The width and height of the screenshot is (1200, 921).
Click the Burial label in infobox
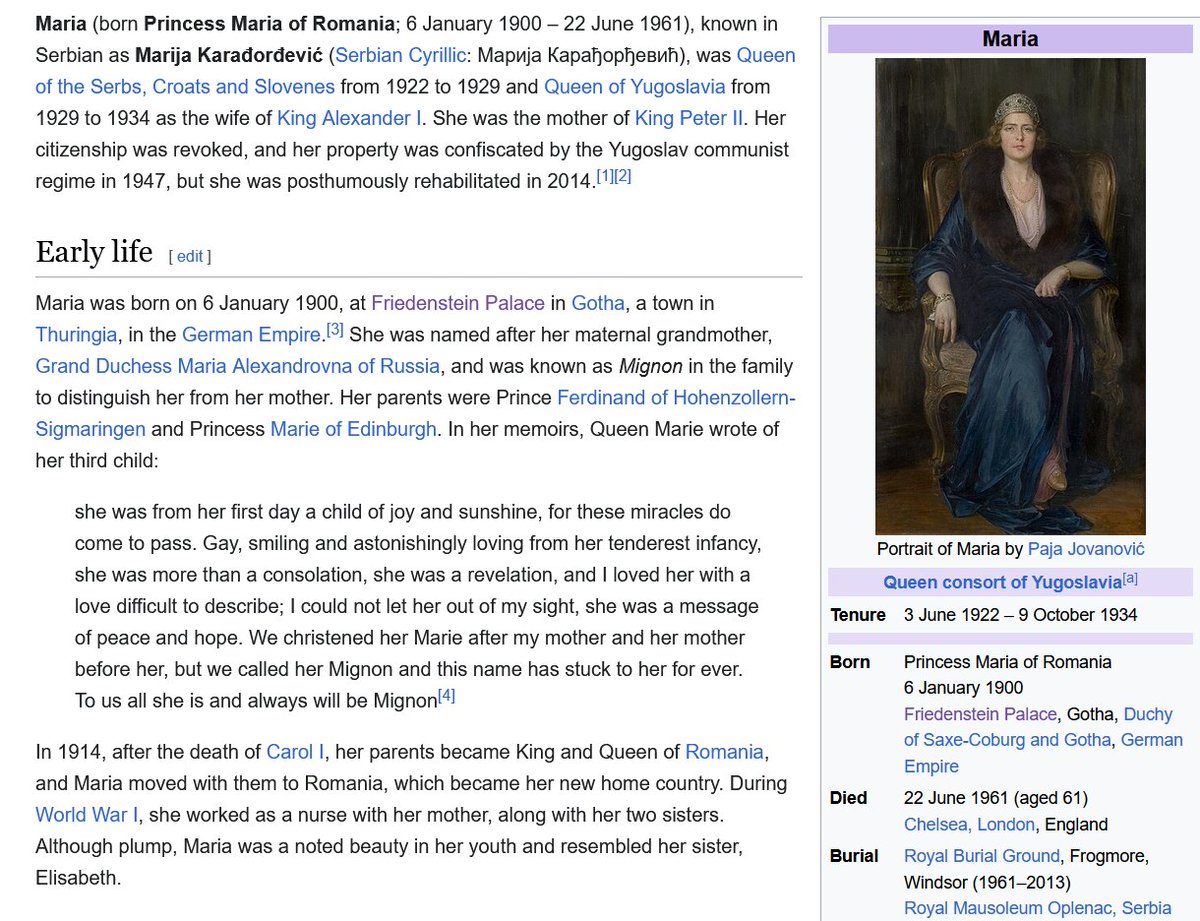[854, 856]
